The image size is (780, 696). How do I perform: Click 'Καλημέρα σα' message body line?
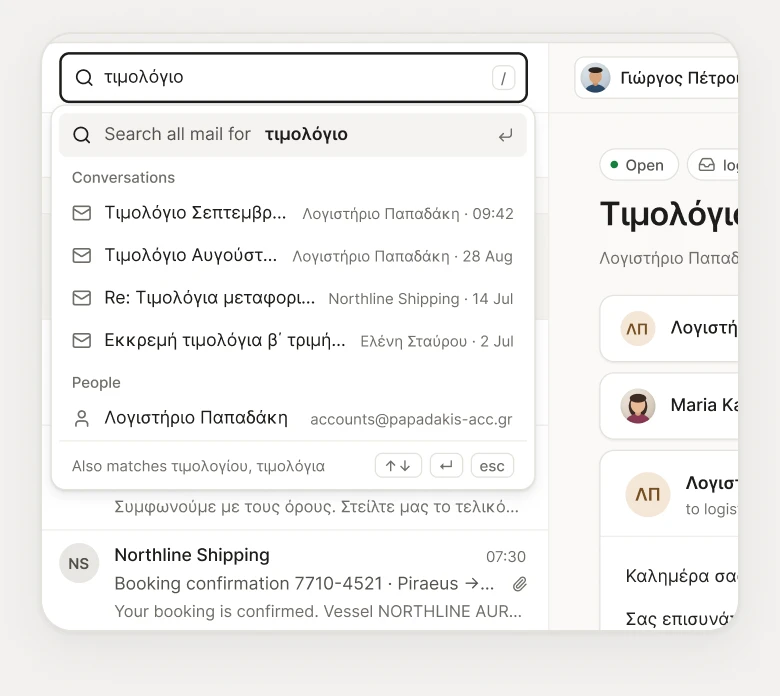point(682,576)
